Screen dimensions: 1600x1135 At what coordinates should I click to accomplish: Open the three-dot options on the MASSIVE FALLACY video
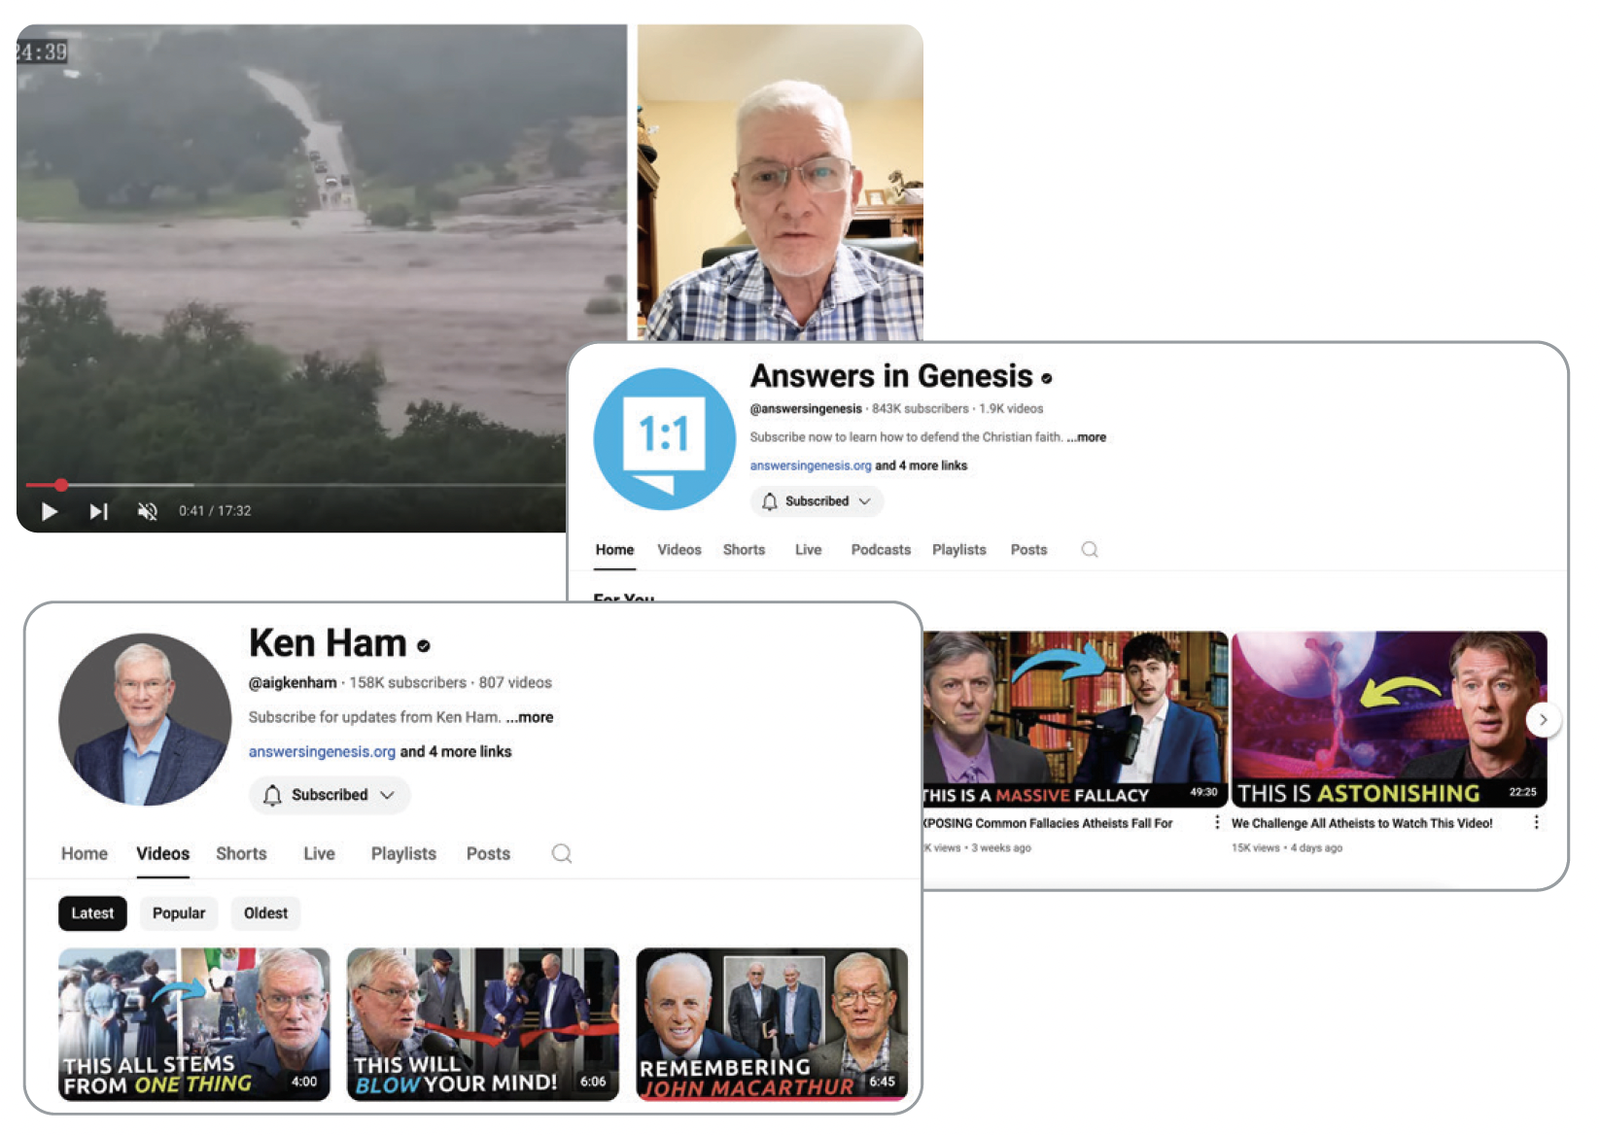pyautogui.click(x=1216, y=822)
